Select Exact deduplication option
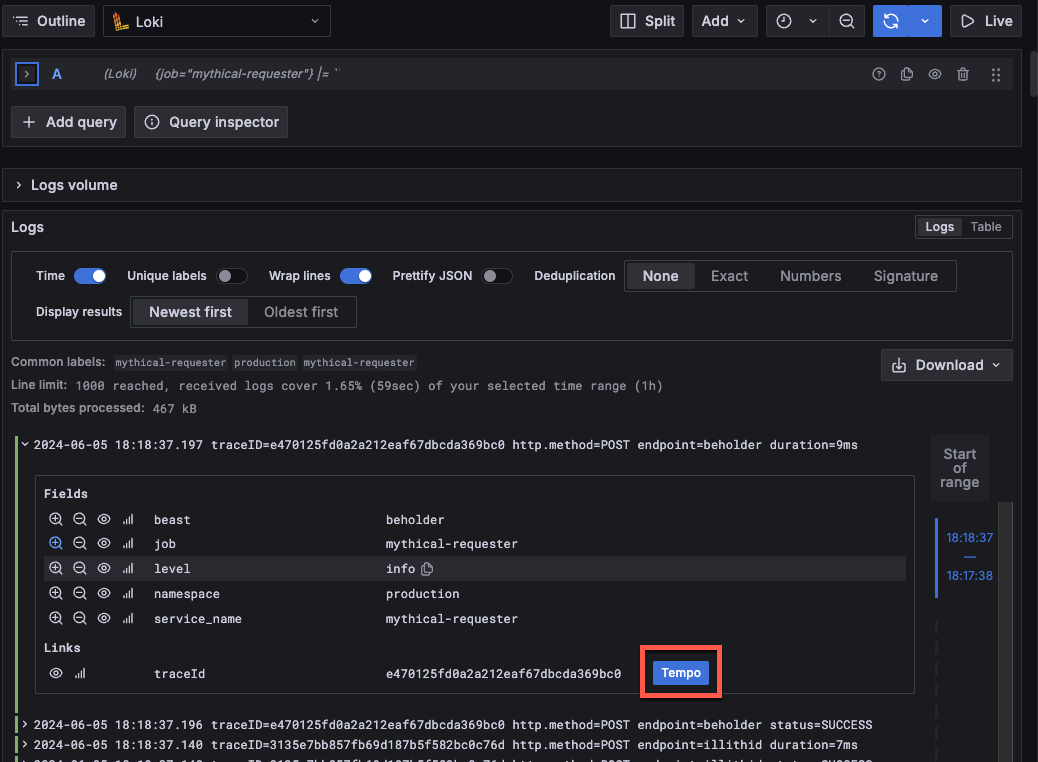This screenshot has width=1038, height=762. pyautogui.click(x=729, y=276)
